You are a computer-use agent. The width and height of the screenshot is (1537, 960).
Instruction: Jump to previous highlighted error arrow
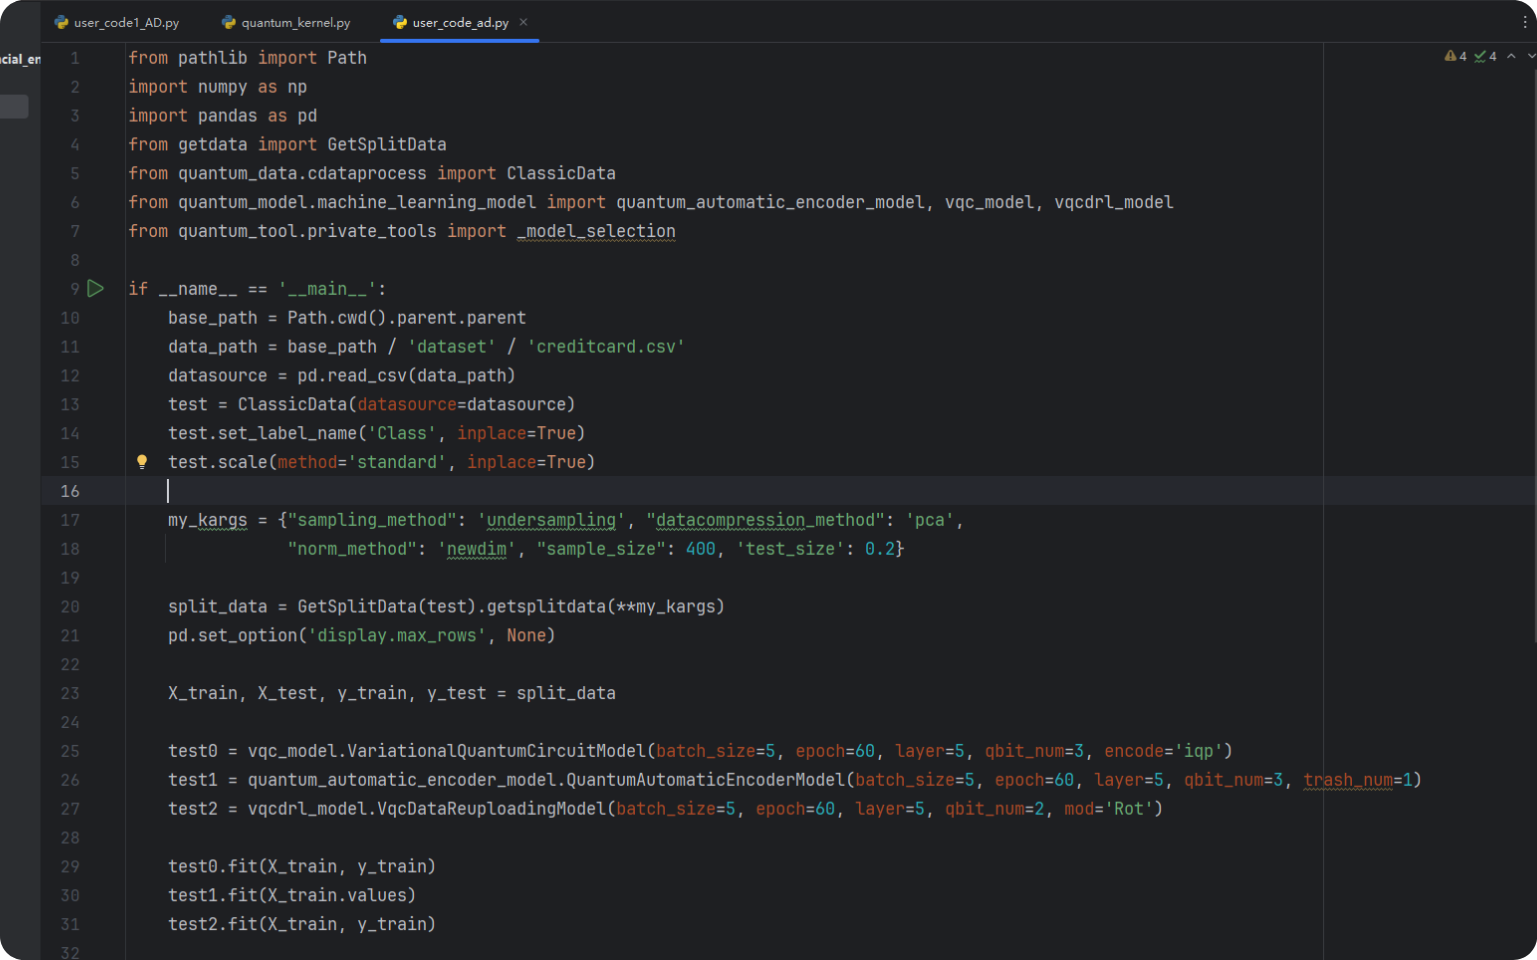click(1511, 56)
